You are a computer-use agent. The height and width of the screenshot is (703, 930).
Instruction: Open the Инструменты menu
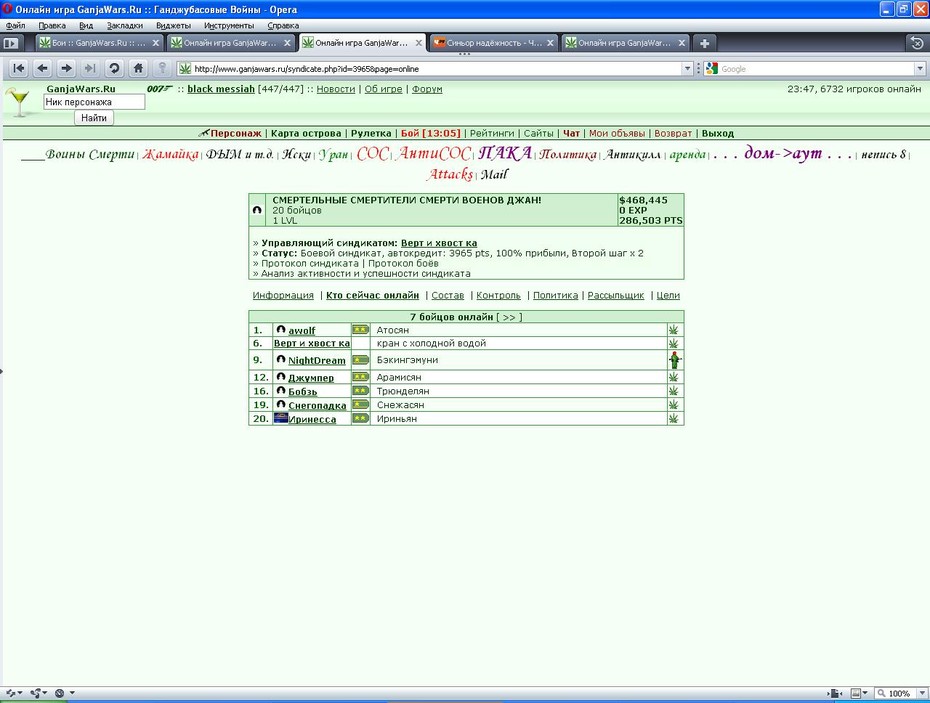pos(229,26)
